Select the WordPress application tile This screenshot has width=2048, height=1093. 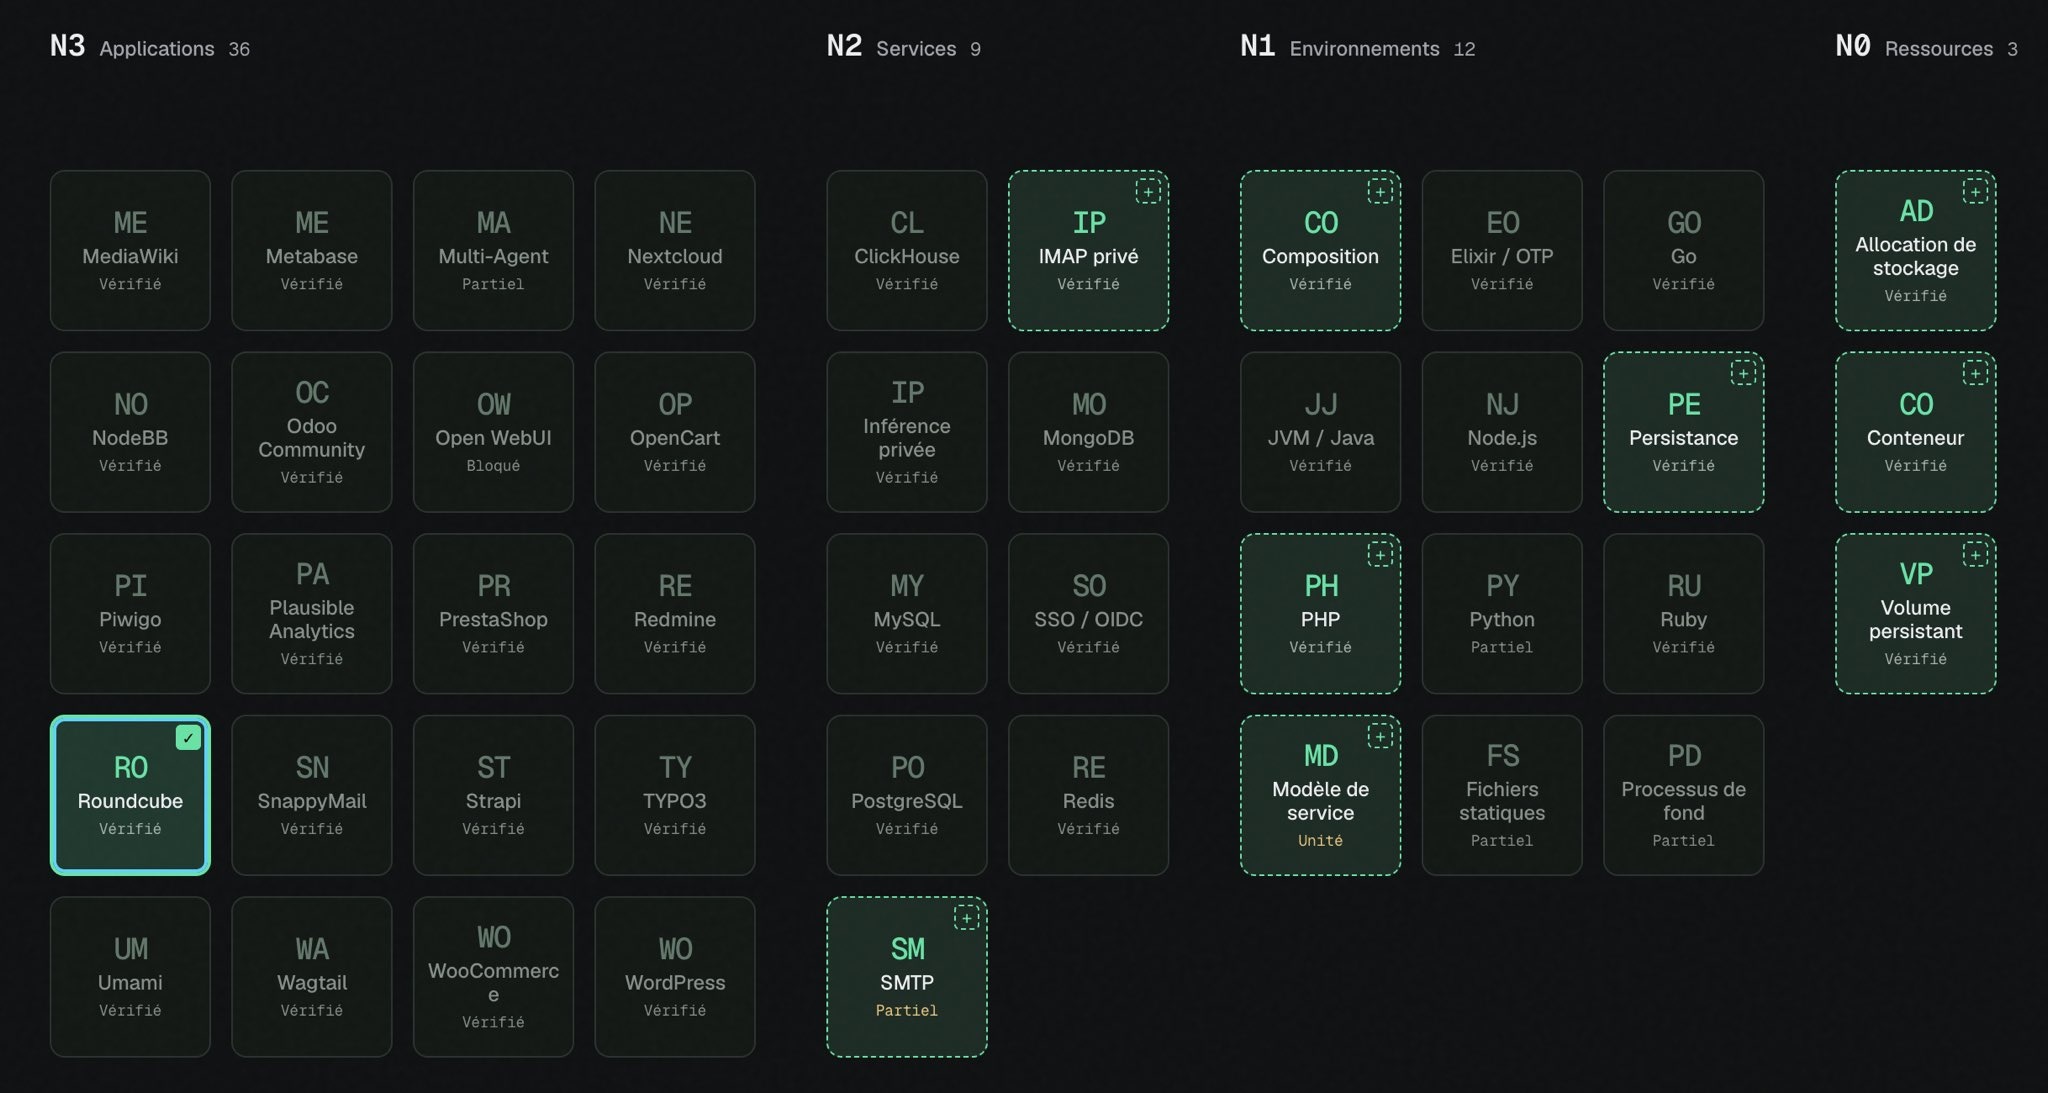click(x=675, y=977)
